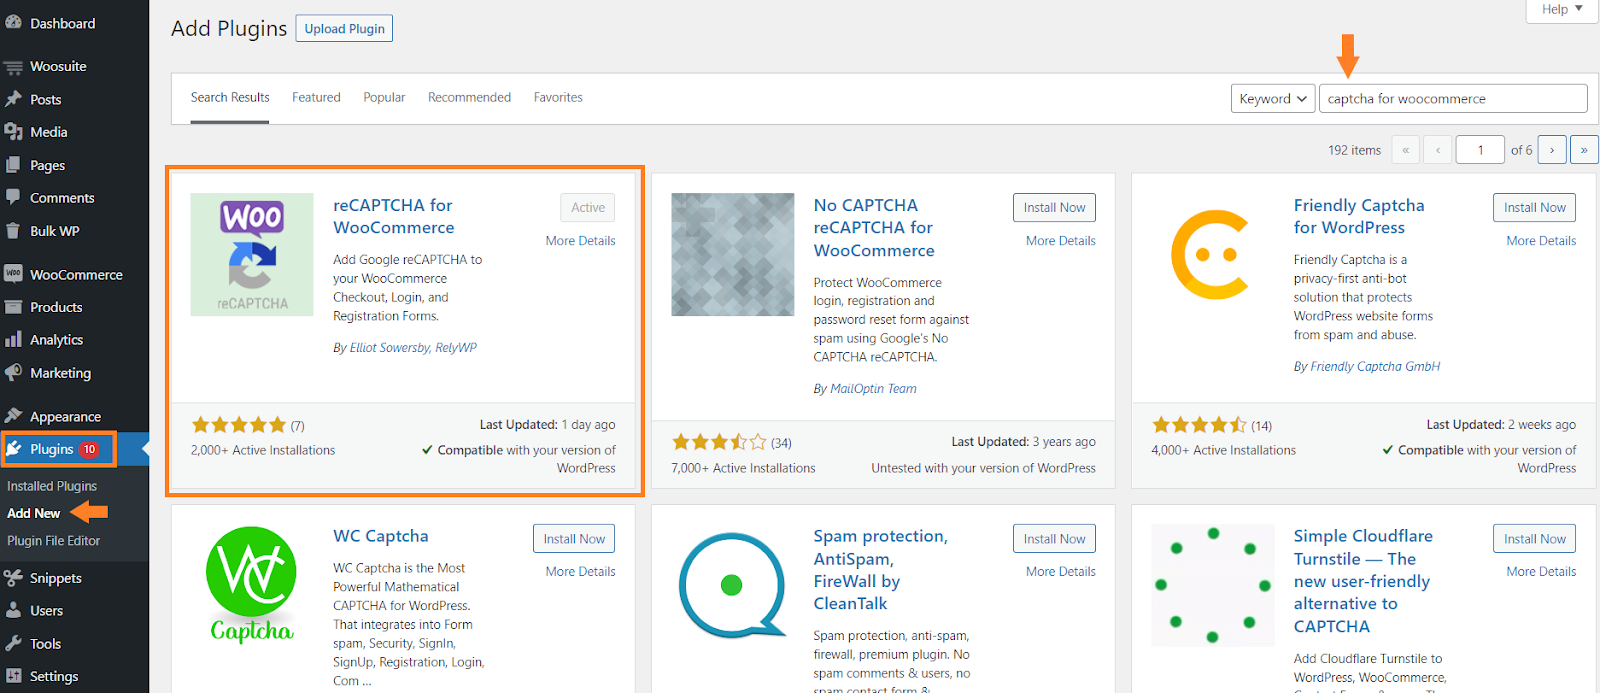Click the Pages icon in the sidebar
This screenshot has height=693, width=1600.
click(13, 165)
